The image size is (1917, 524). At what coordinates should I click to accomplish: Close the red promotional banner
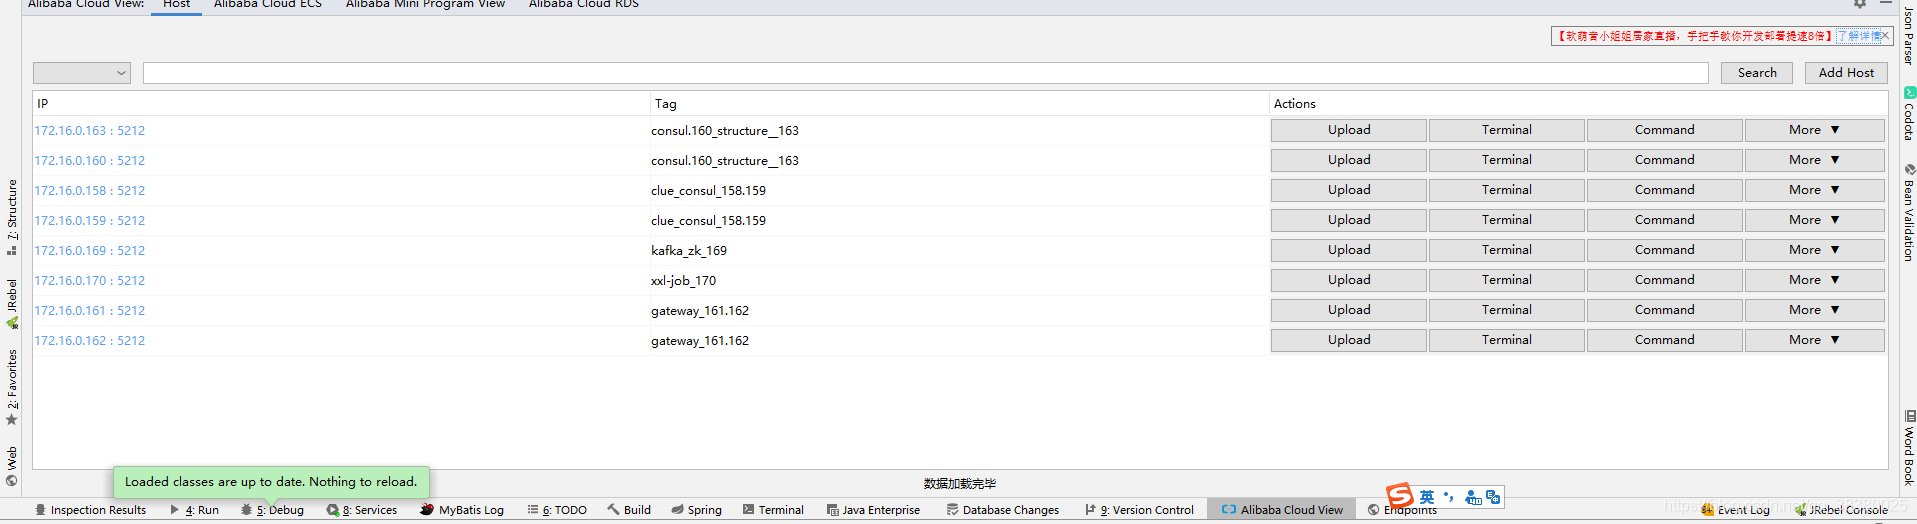[x=1886, y=36]
